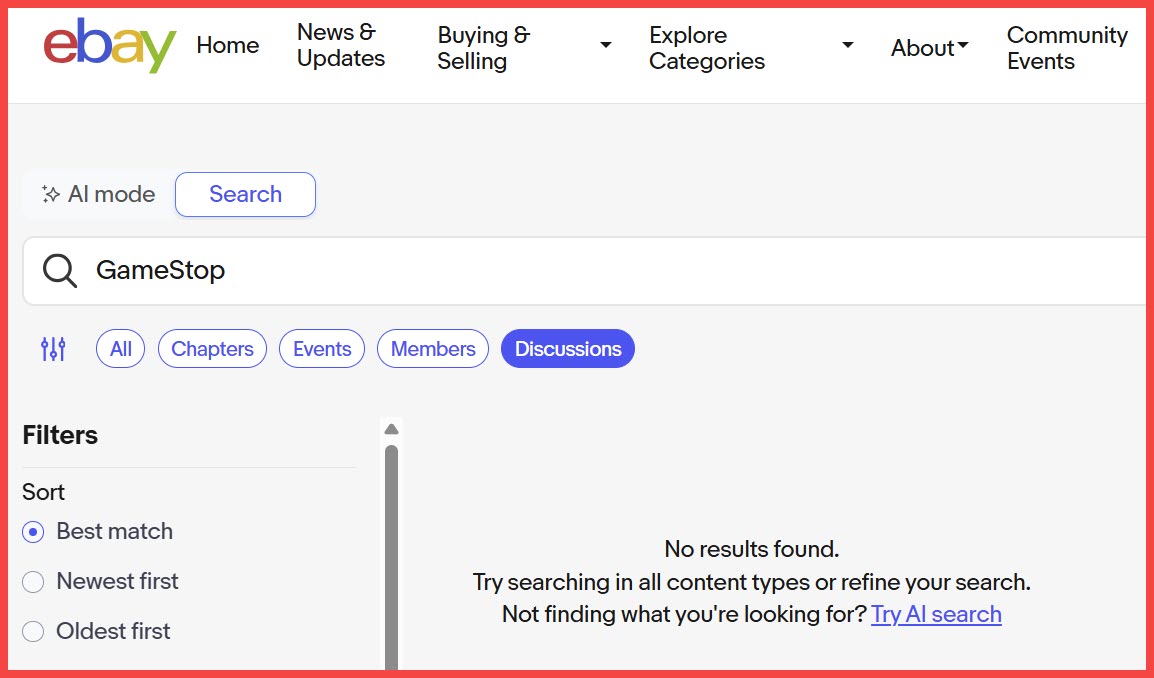Image resolution: width=1154 pixels, height=678 pixels.
Task: Click the filters scrollbar up arrow
Action: [392, 429]
